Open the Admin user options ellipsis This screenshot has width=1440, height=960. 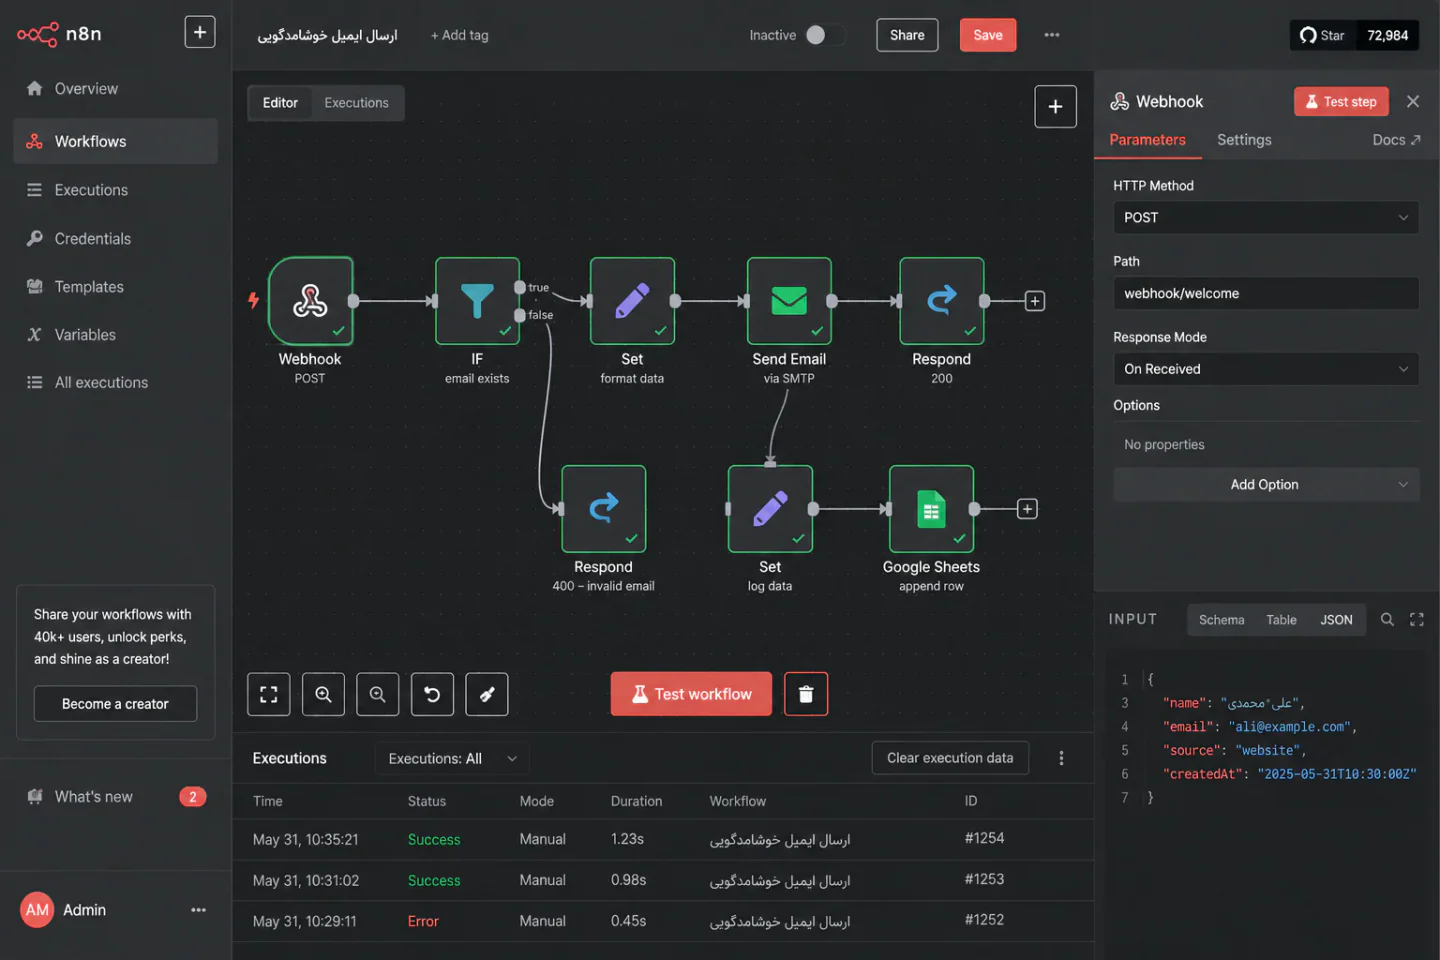pos(198,910)
